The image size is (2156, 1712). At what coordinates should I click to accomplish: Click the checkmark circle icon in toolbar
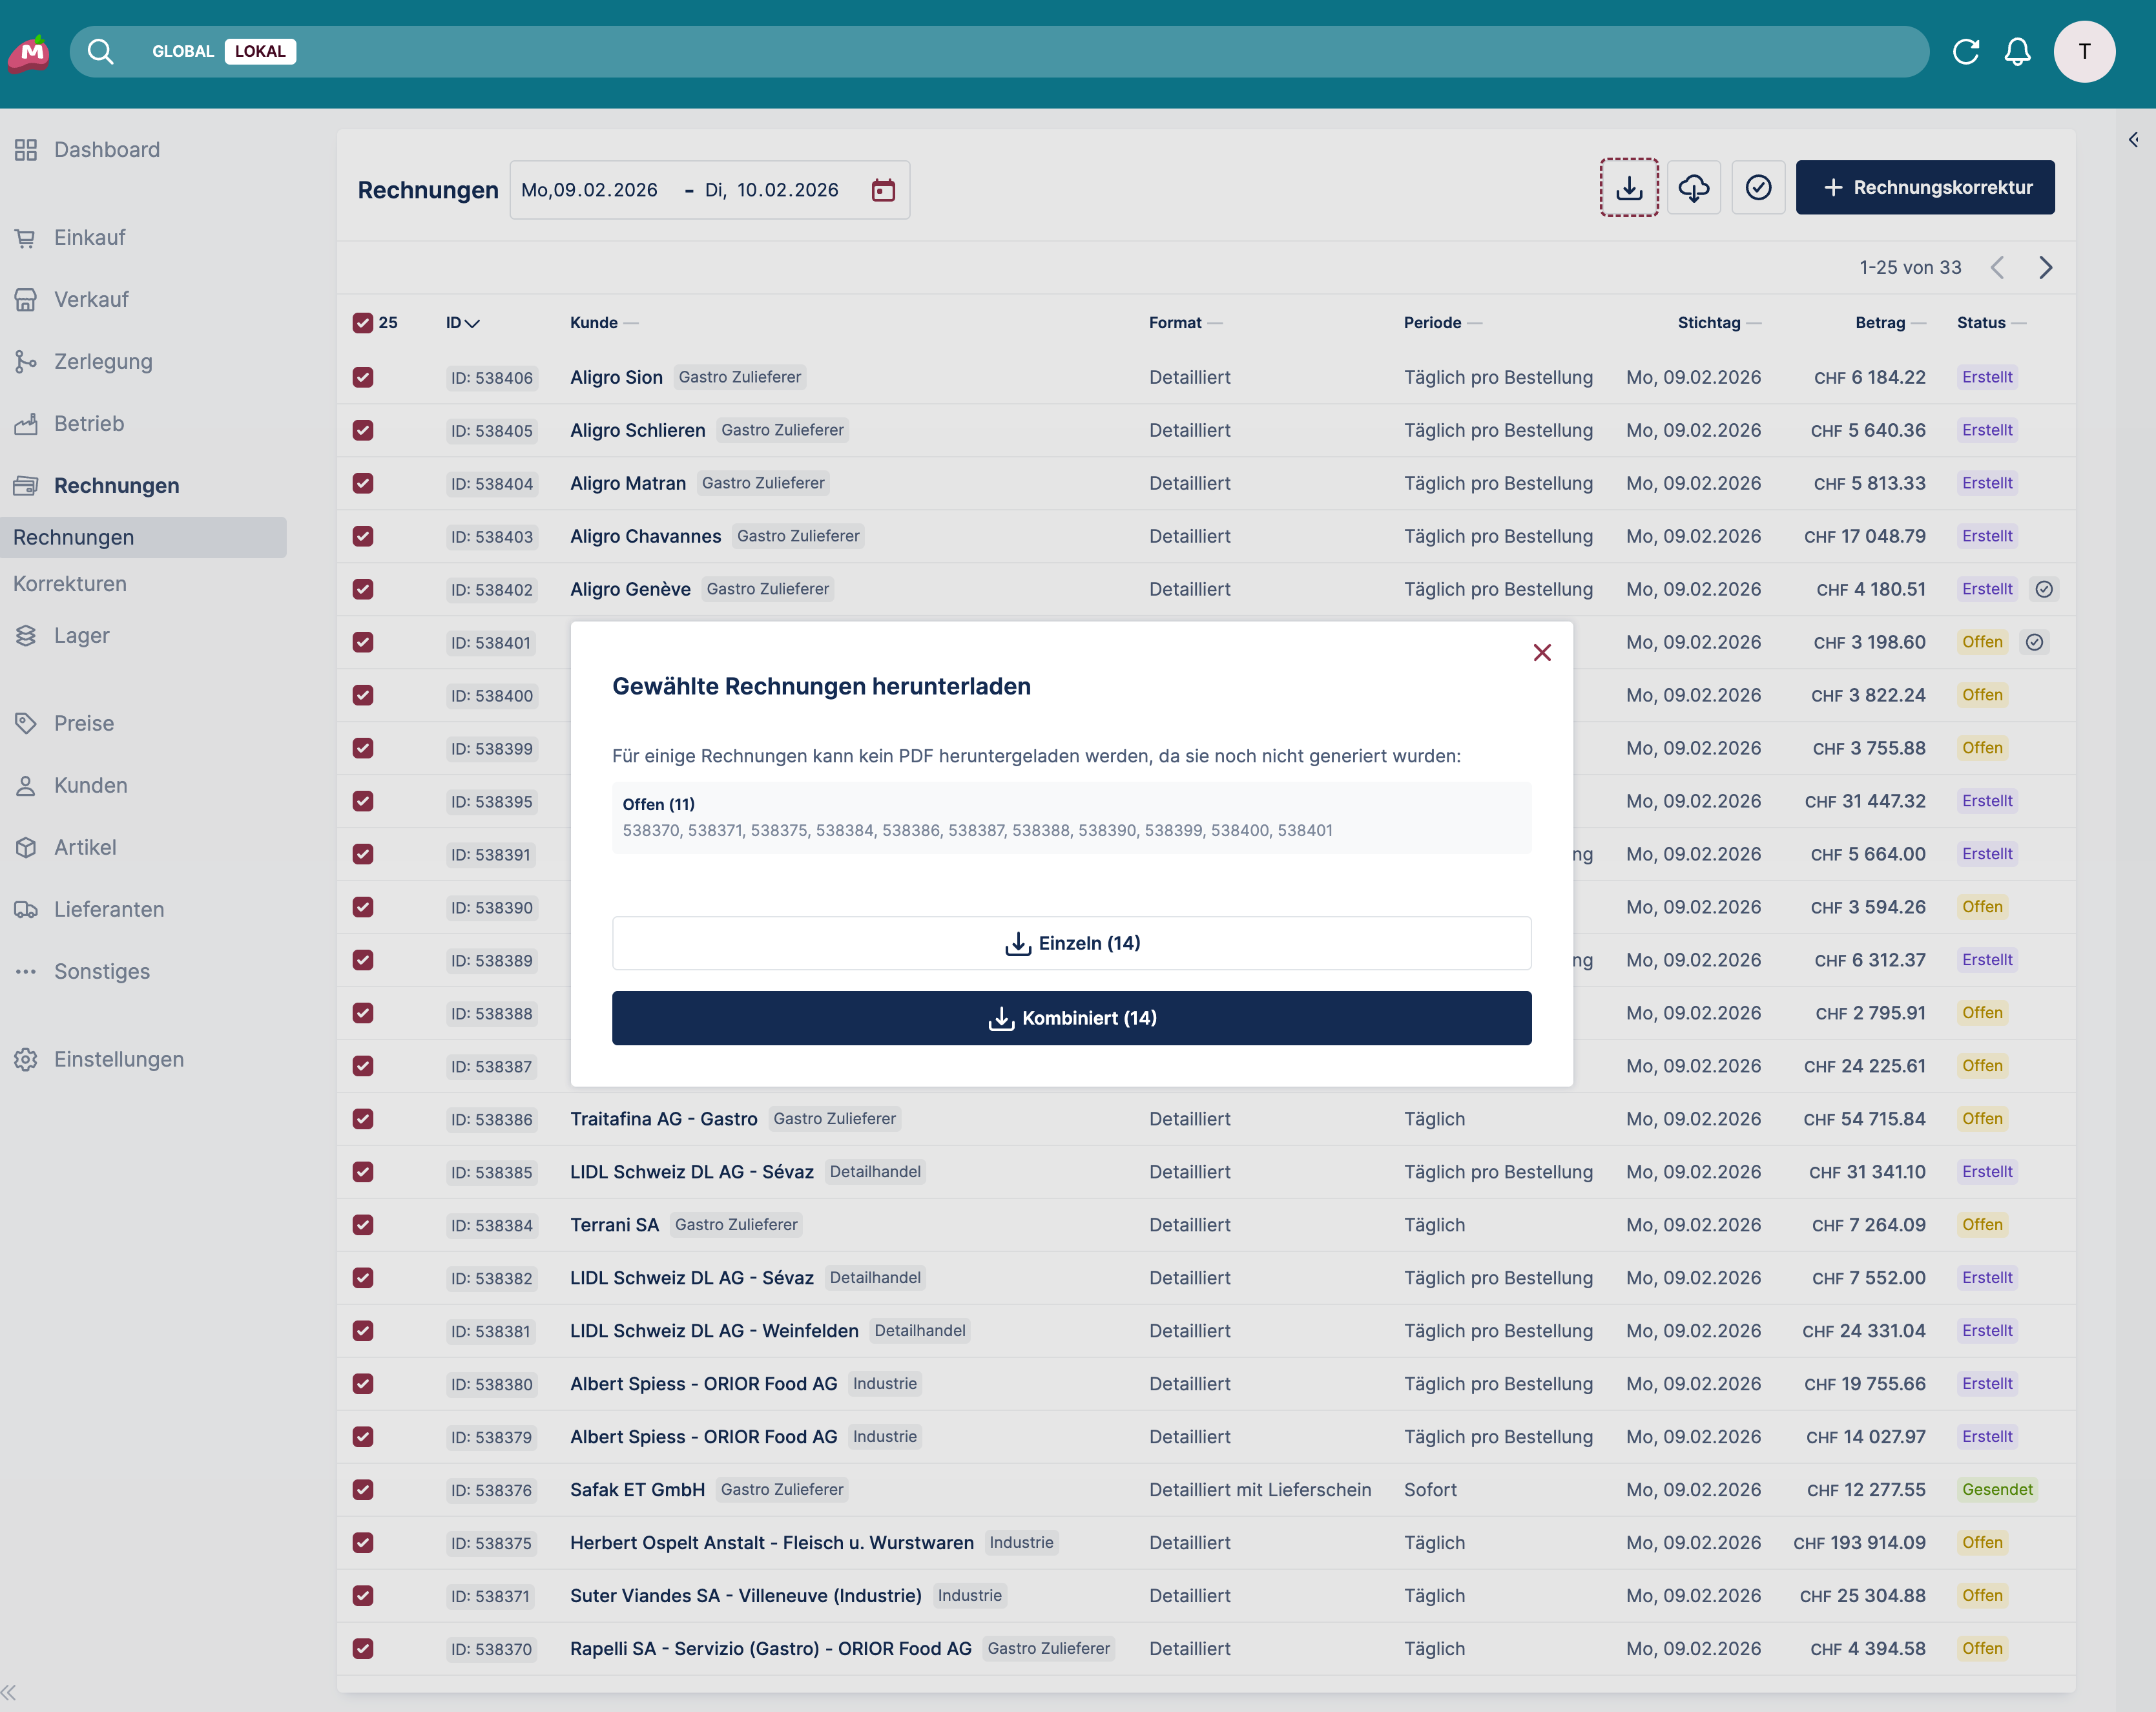1758,187
